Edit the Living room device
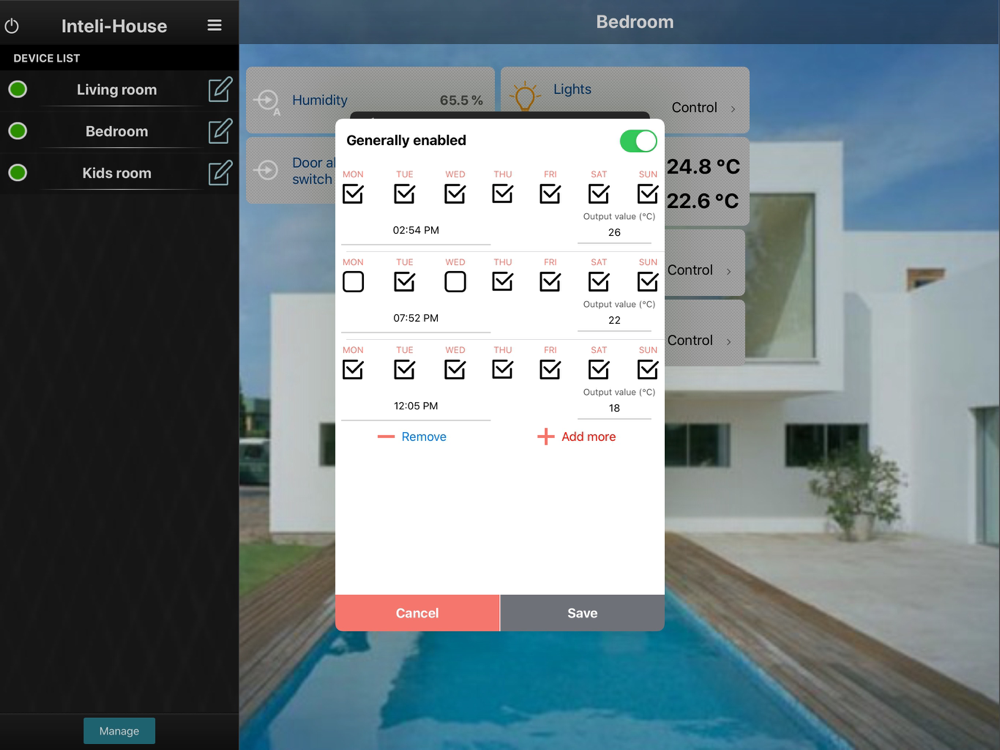 click(220, 90)
